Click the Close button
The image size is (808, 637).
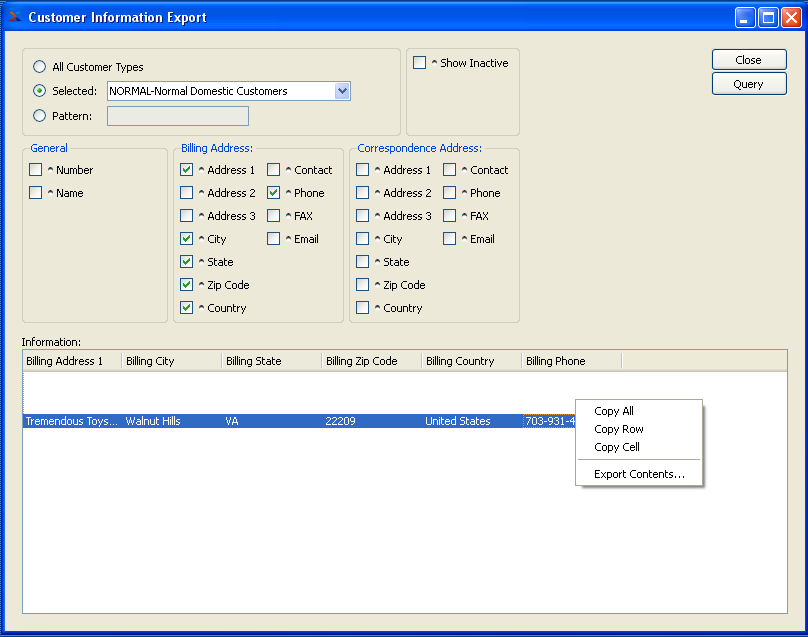pos(748,60)
